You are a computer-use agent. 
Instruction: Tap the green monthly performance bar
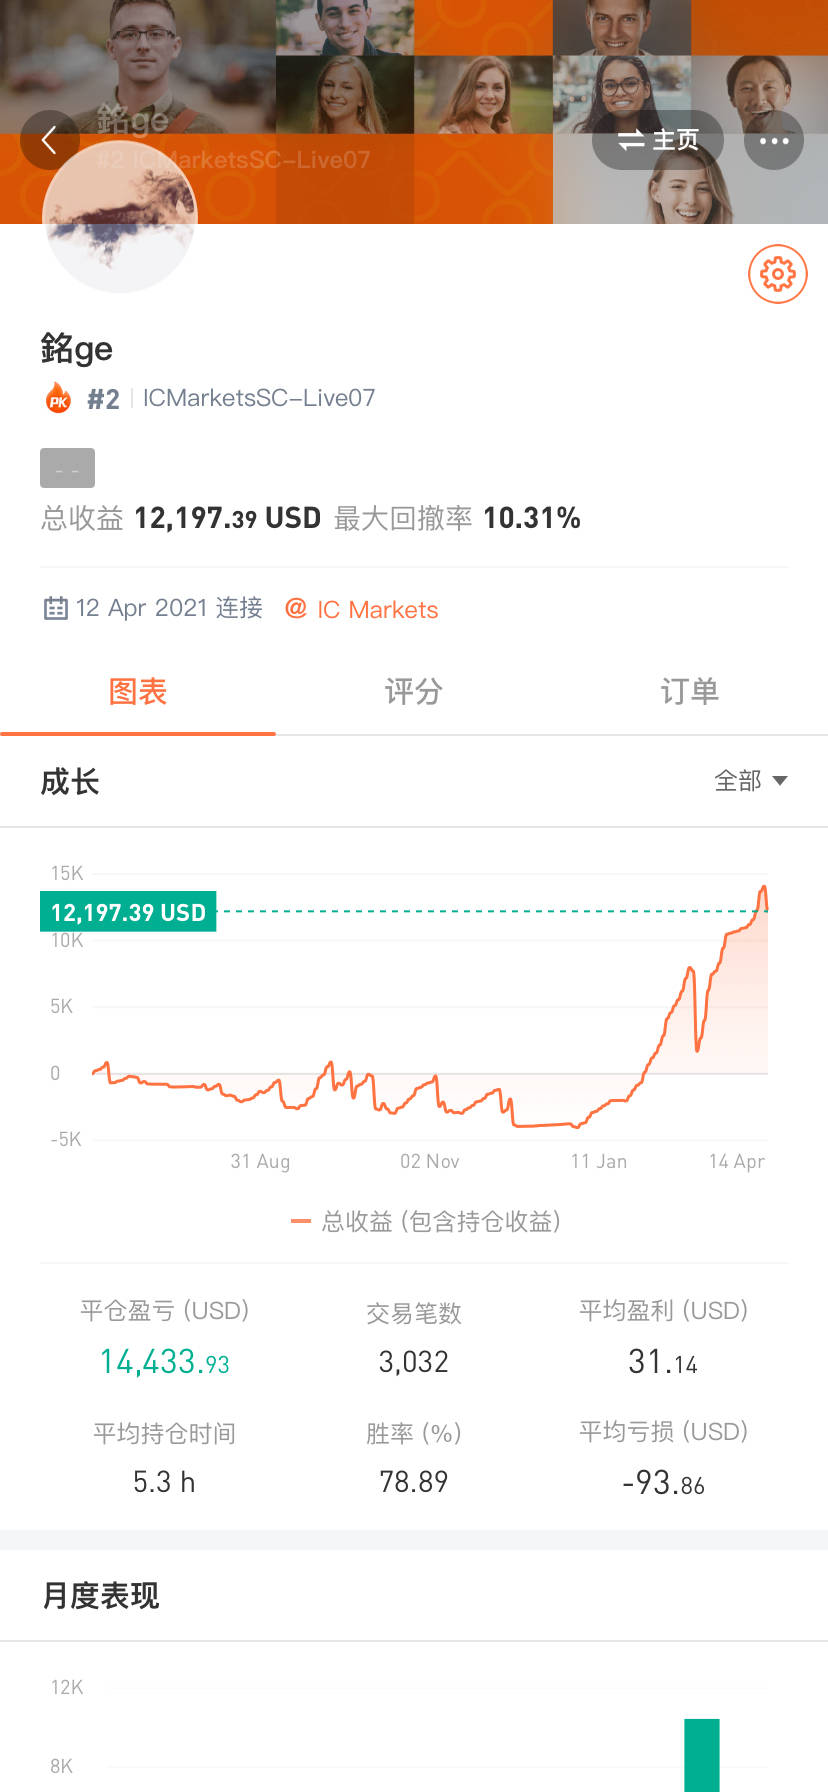coord(702,1755)
